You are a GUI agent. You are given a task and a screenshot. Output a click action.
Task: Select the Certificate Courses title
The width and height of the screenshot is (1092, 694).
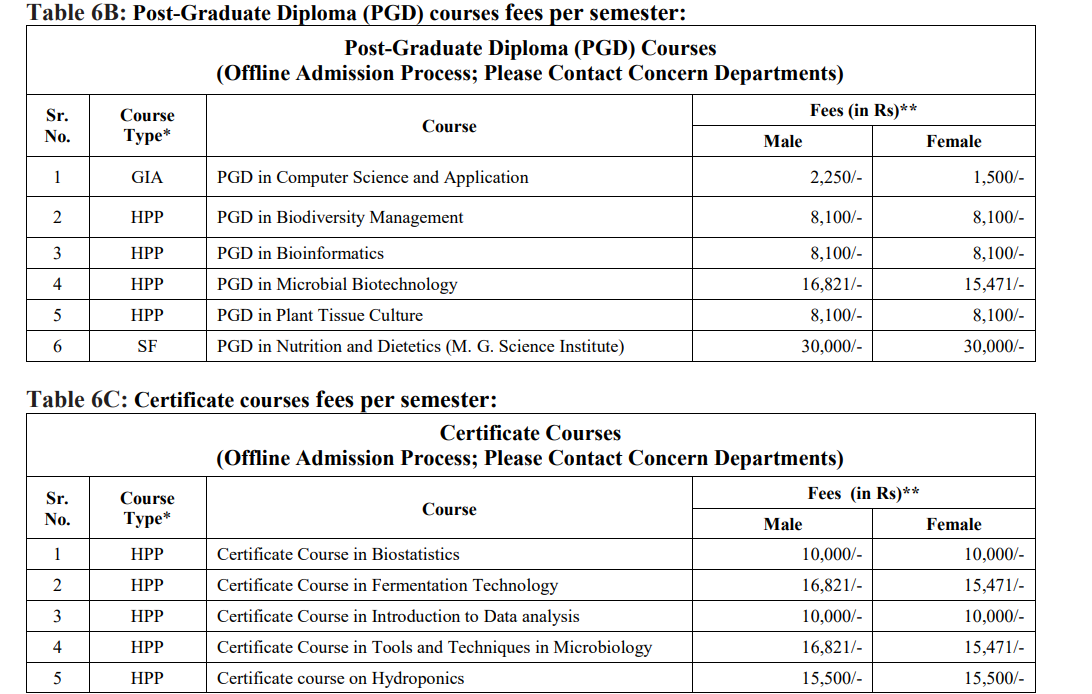pyautogui.click(x=530, y=433)
